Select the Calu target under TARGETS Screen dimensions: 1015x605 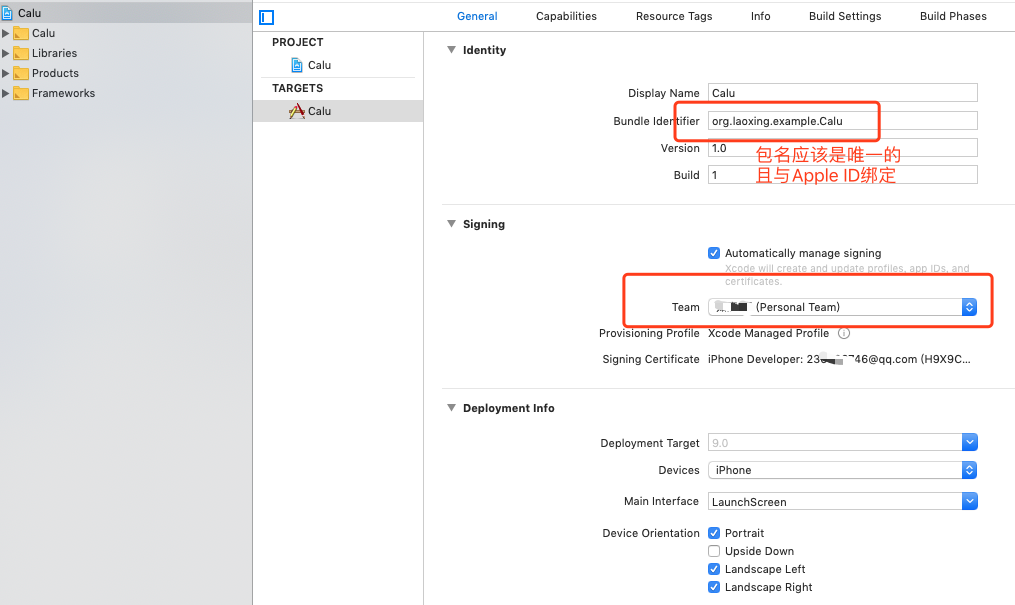tap(338, 111)
